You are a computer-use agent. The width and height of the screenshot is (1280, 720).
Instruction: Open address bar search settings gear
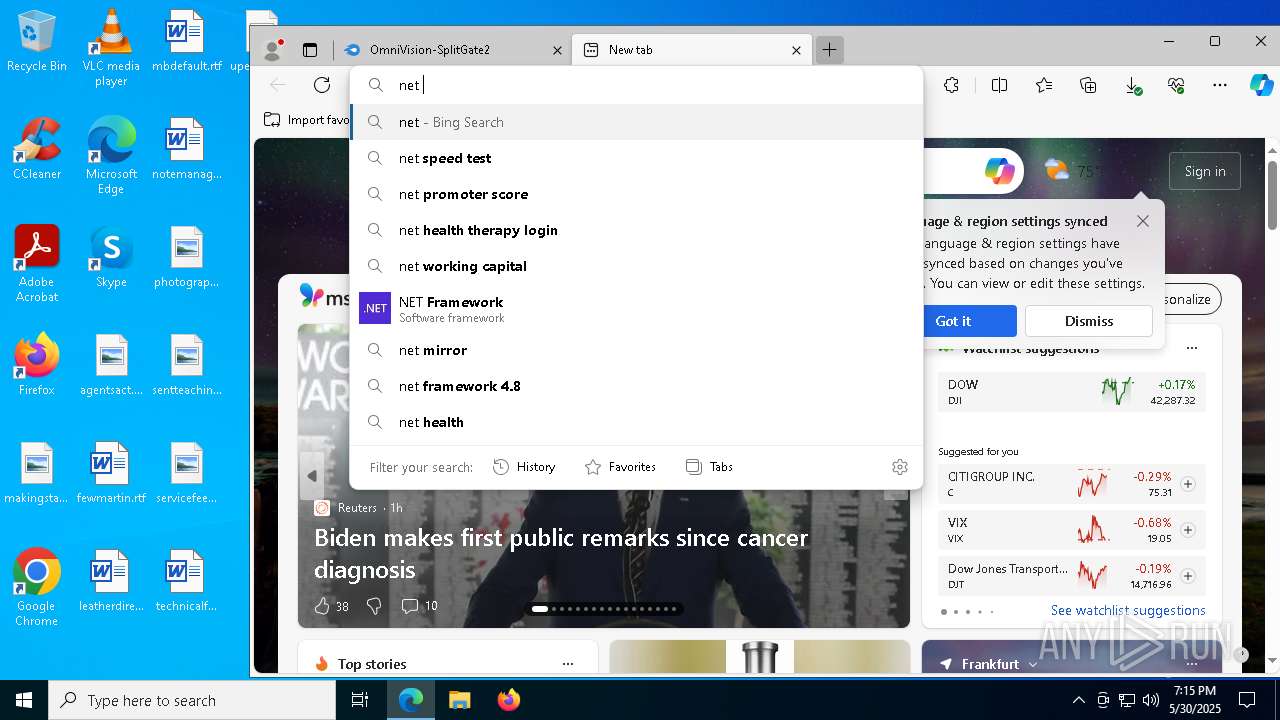pyautogui.click(x=899, y=467)
